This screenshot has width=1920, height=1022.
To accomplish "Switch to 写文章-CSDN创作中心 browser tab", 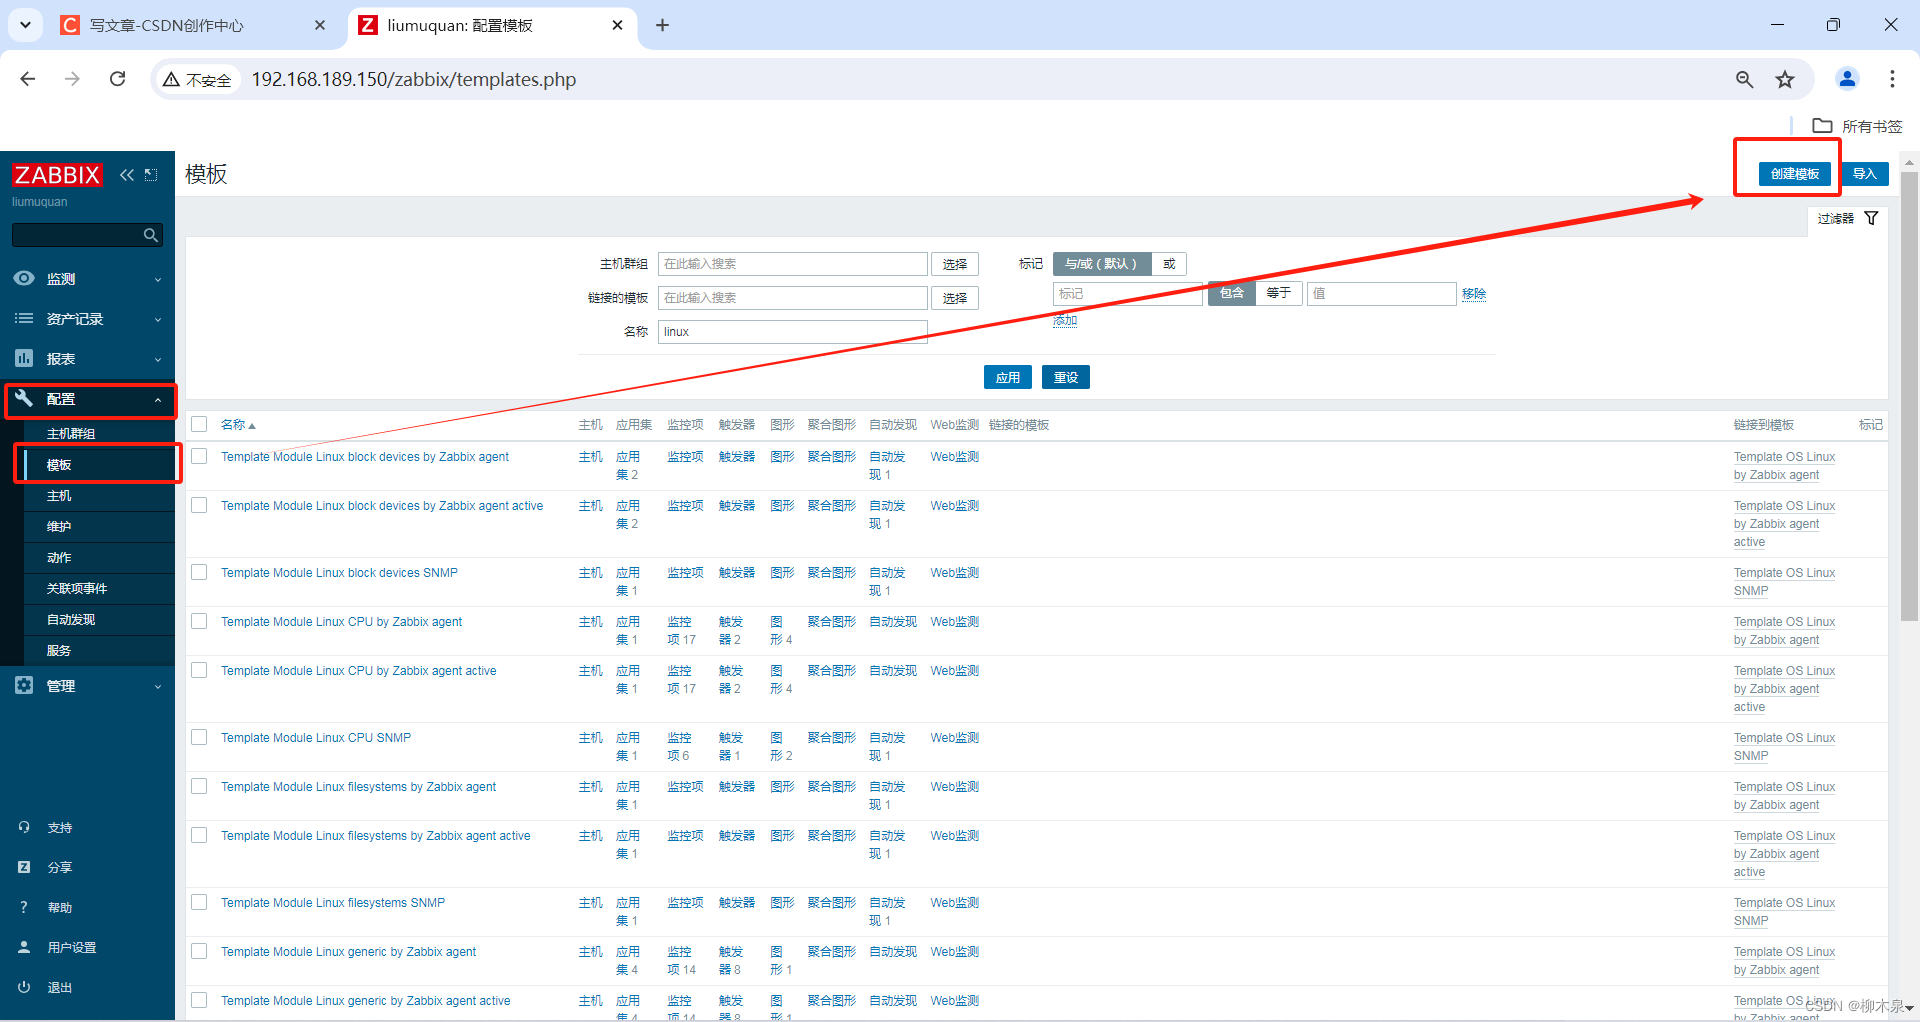I will point(193,25).
